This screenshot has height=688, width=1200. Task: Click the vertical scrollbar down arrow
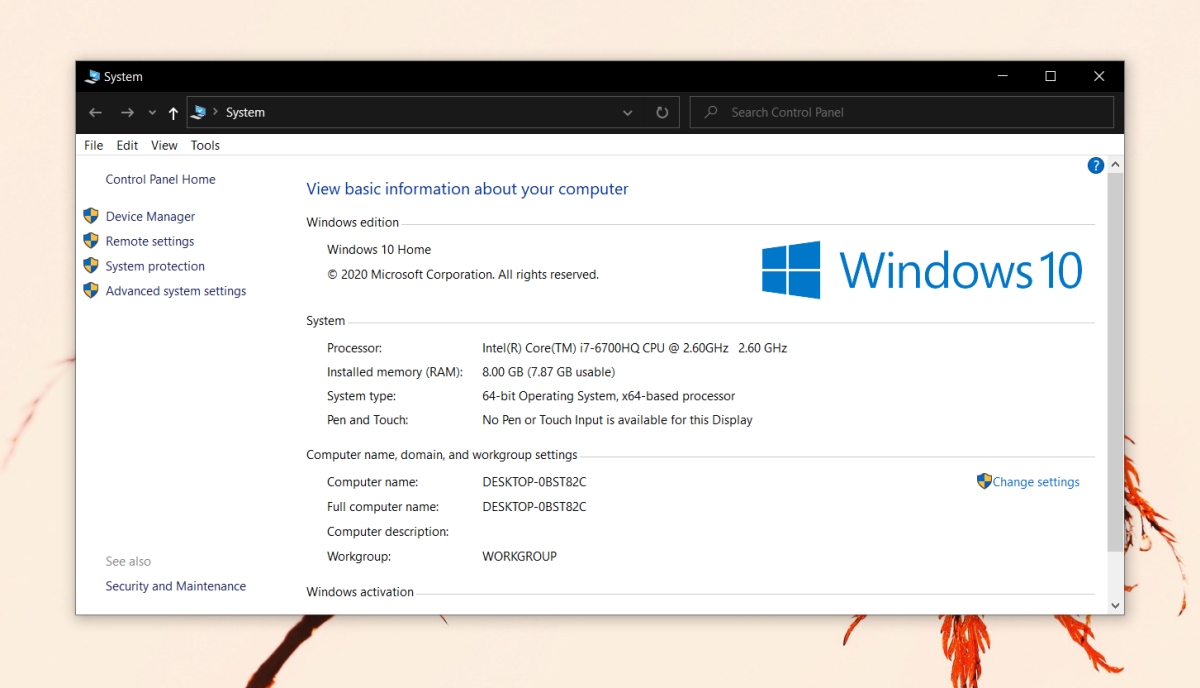coord(1115,604)
